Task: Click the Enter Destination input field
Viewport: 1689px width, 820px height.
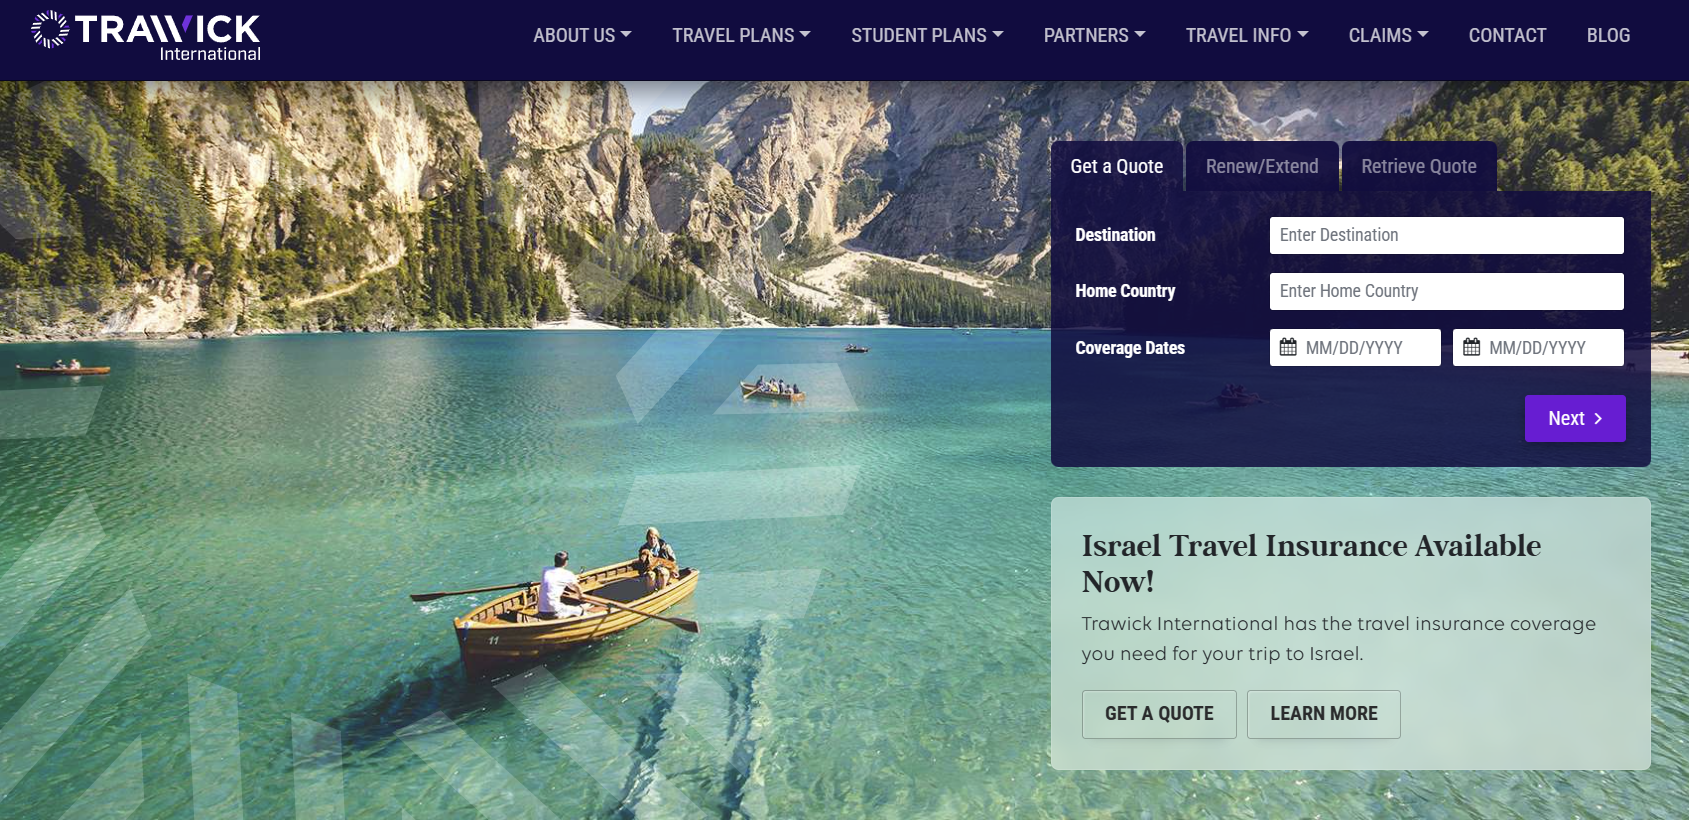Action: [1446, 235]
